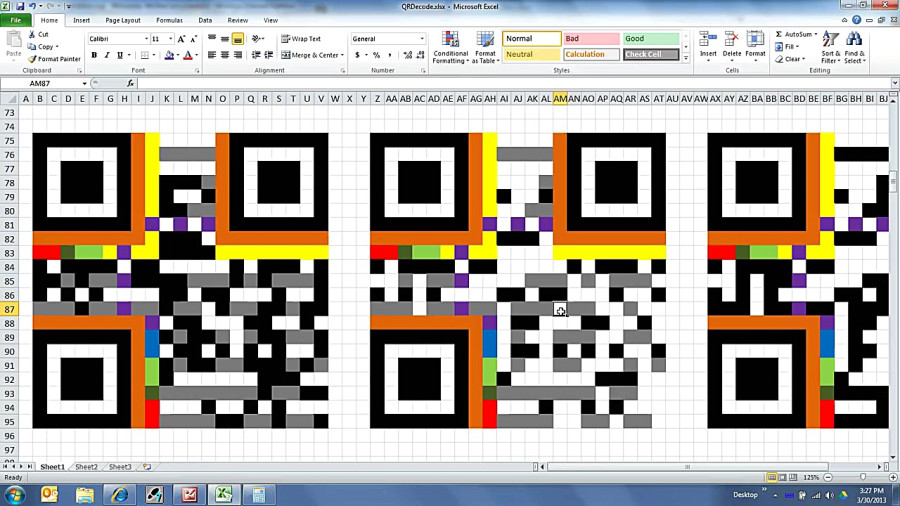Select the Sheet2 worksheet tab
900x506 pixels.
[86, 467]
